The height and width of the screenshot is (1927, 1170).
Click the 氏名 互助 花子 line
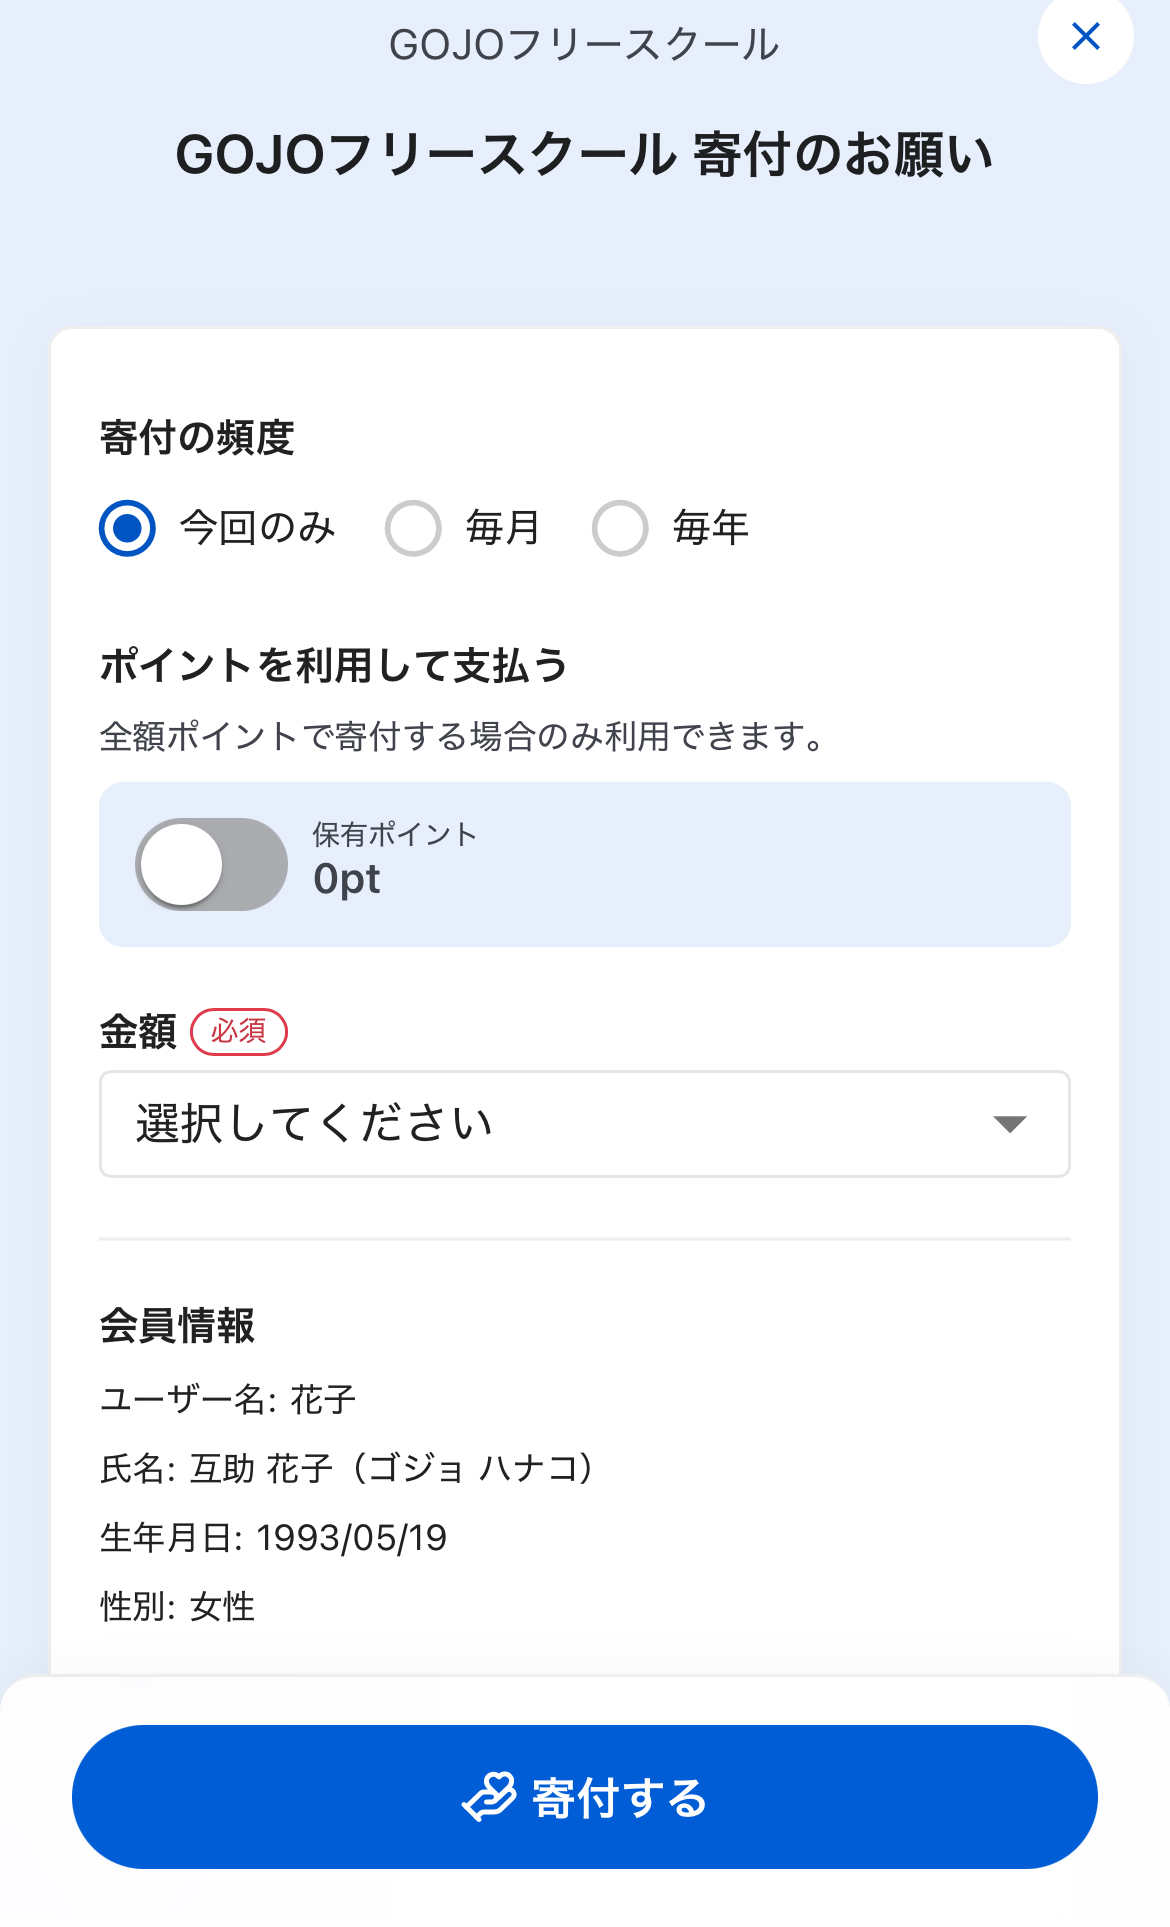347,1468
